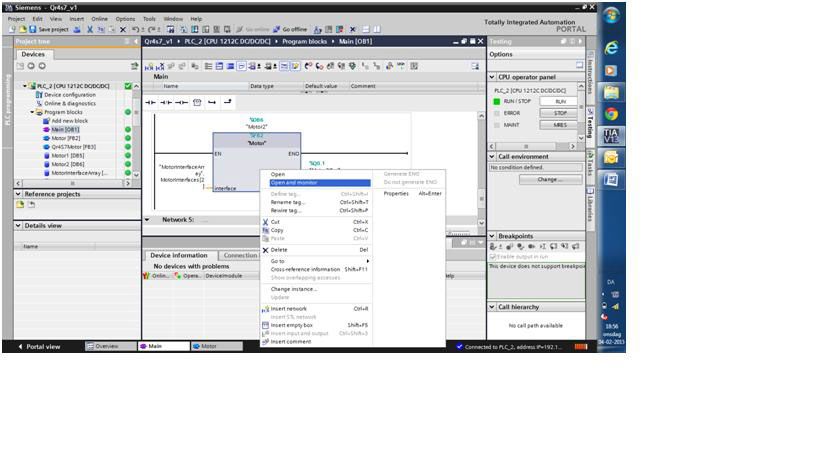Collapse Network 5 with its arrow
Image resolution: width=819 pixels, height=460 pixels.
147,220
